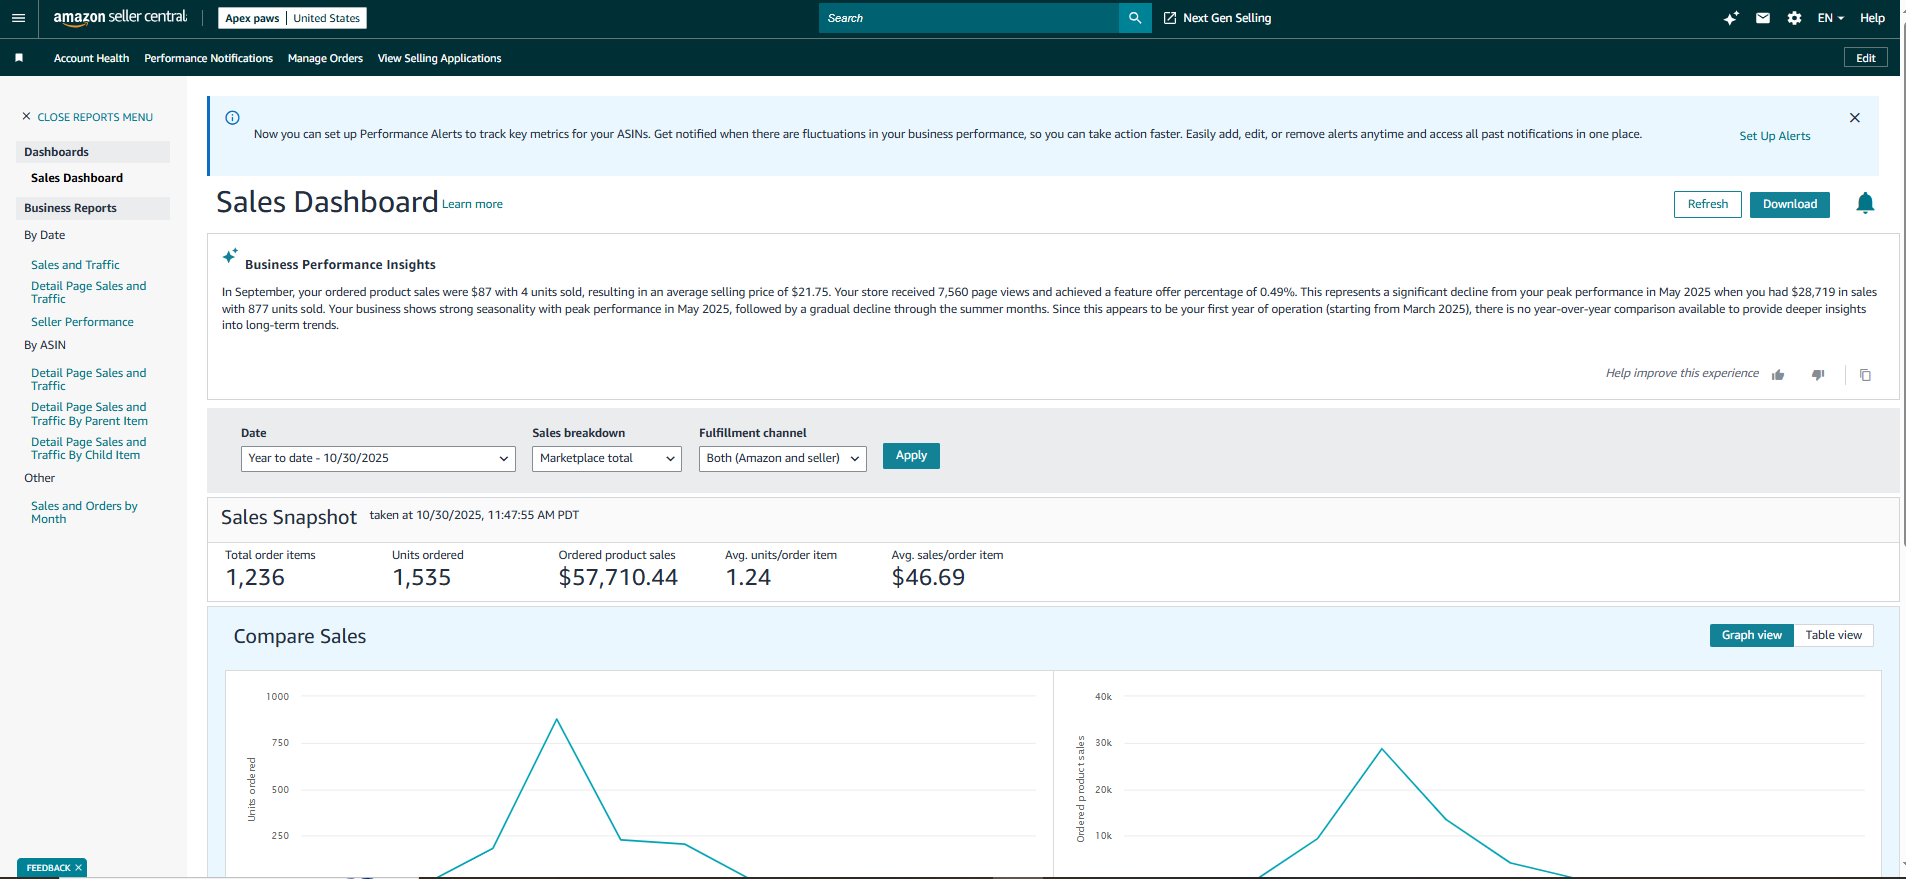Viewport: 1906px width, 879px height.
Task: Go to Manage Orders
Action: (325, 59)
